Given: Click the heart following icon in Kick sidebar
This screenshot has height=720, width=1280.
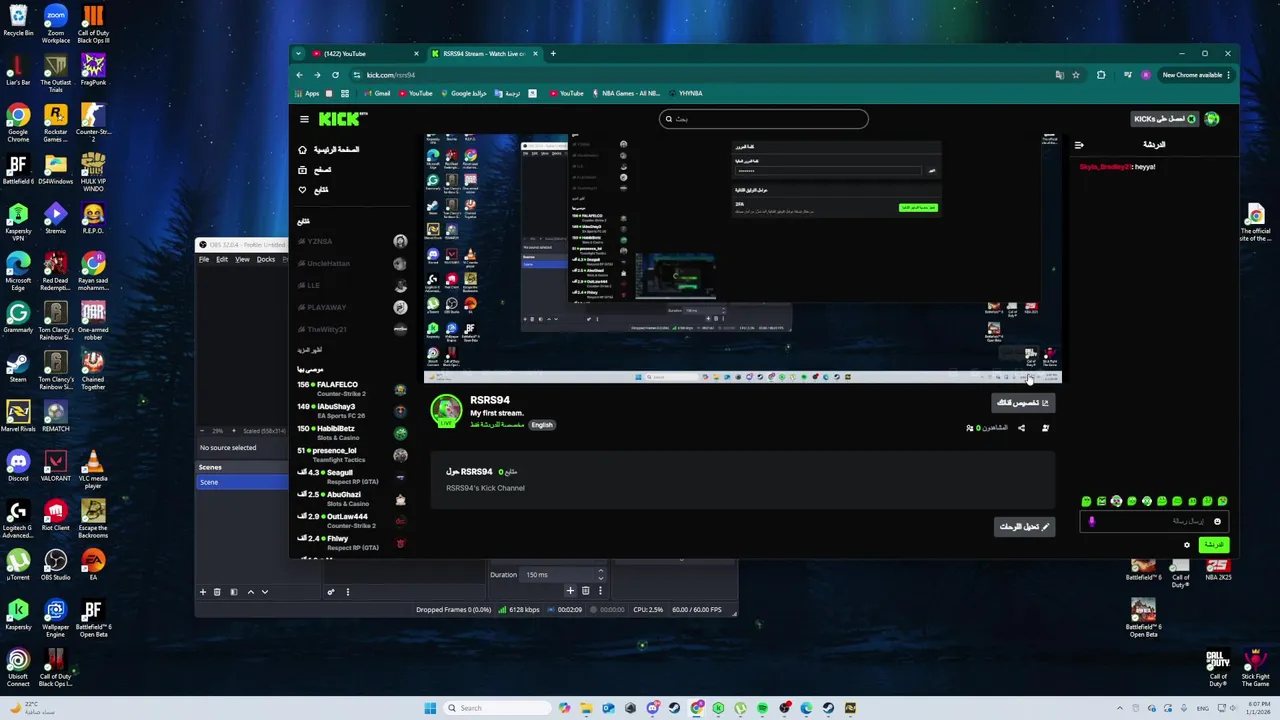Looking at the screenshot, I should tap(302, 190).
